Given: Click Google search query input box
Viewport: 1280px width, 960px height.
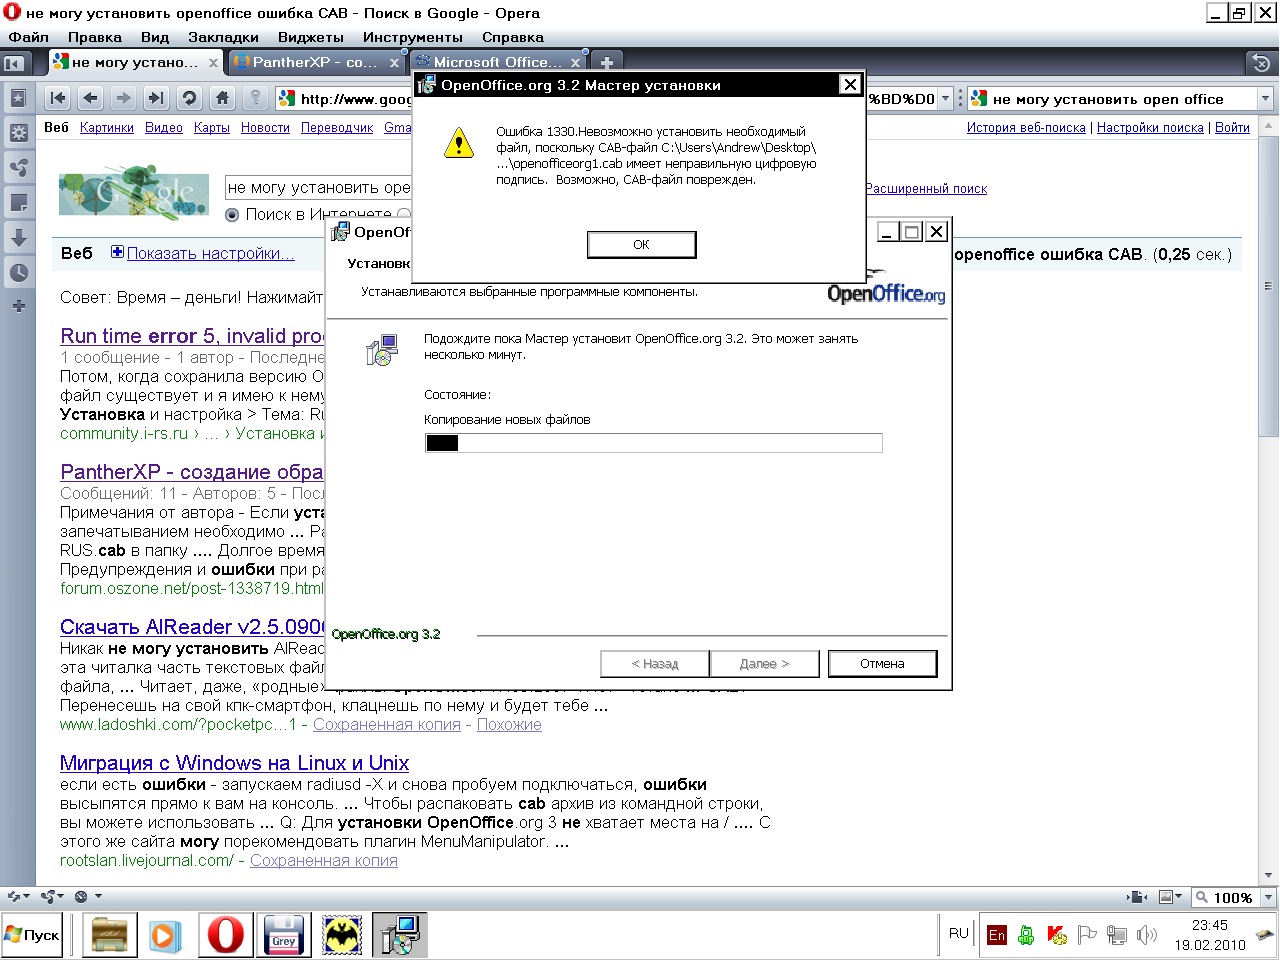Looking at the screenshot, I should pos(318,187).
